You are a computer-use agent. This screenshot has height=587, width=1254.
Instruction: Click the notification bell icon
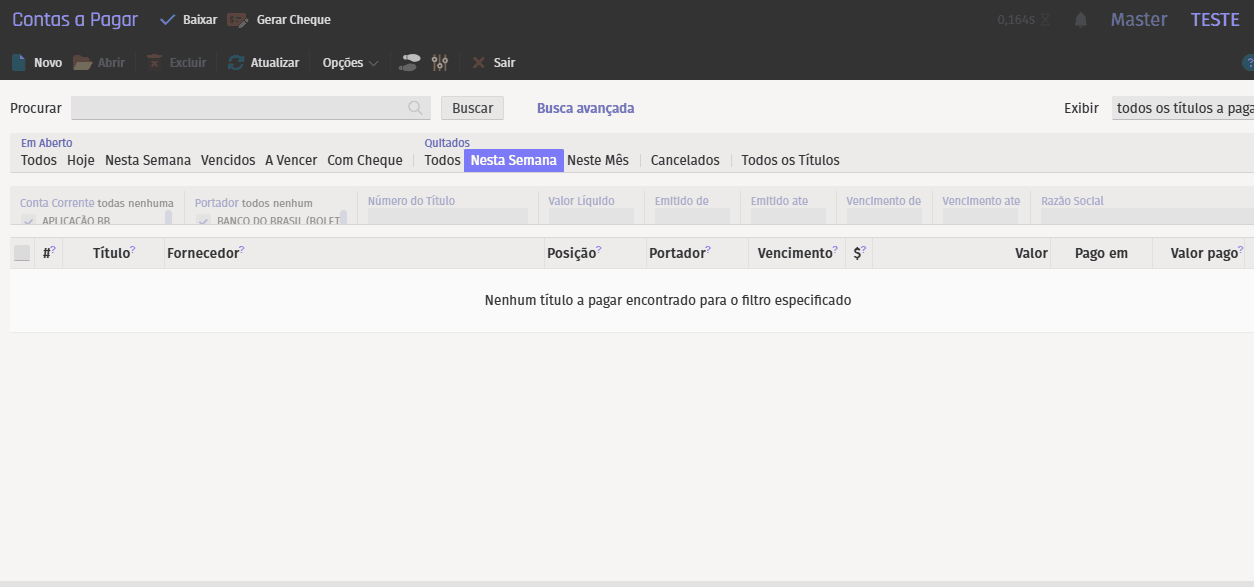(1080, 20)
